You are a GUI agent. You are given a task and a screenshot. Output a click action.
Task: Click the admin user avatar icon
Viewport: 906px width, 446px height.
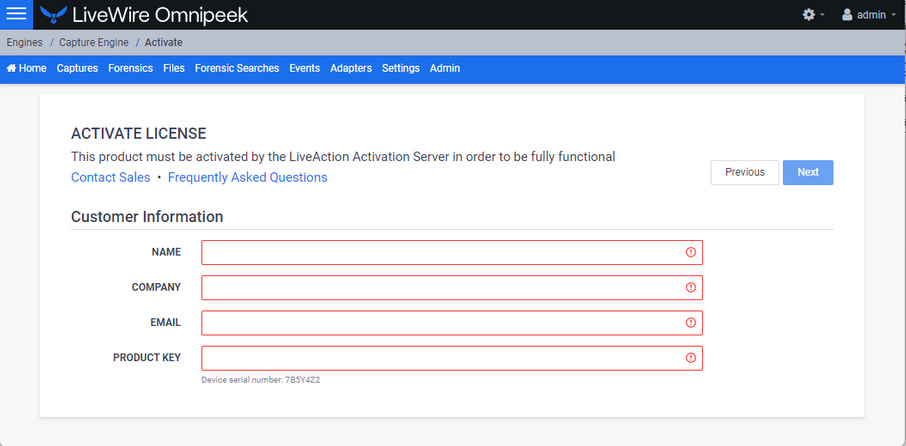pyautogui.click(x=847, y=14)
